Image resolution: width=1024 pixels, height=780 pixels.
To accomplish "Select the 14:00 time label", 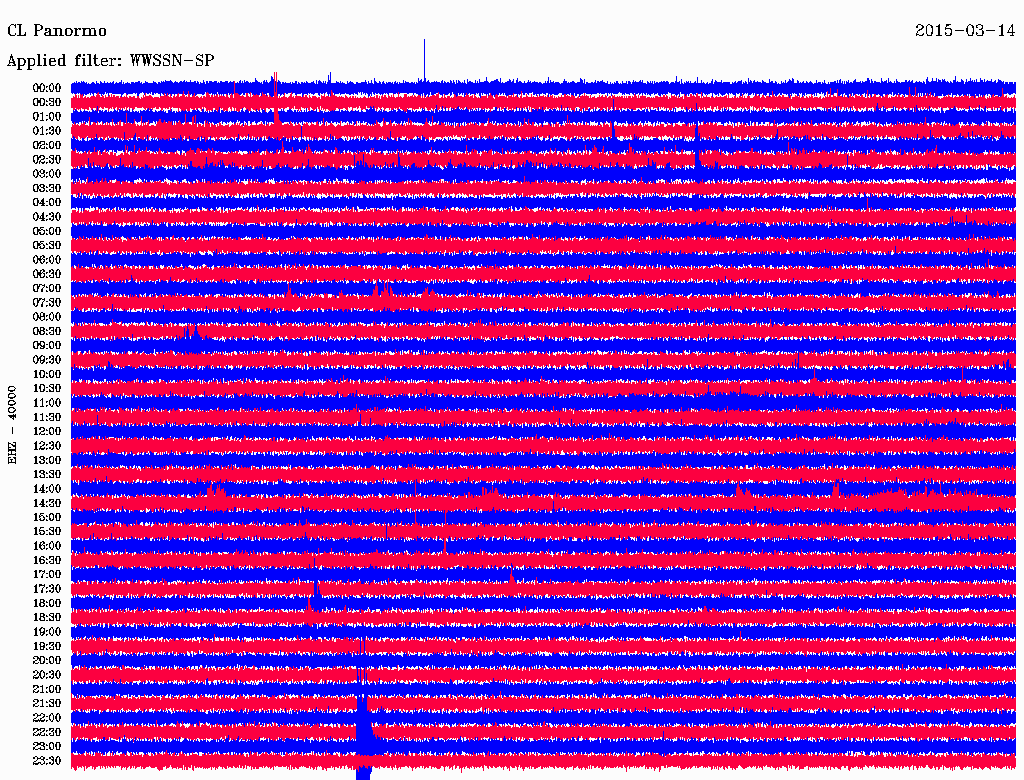I will pyautogui.click(x=47, y=489).
